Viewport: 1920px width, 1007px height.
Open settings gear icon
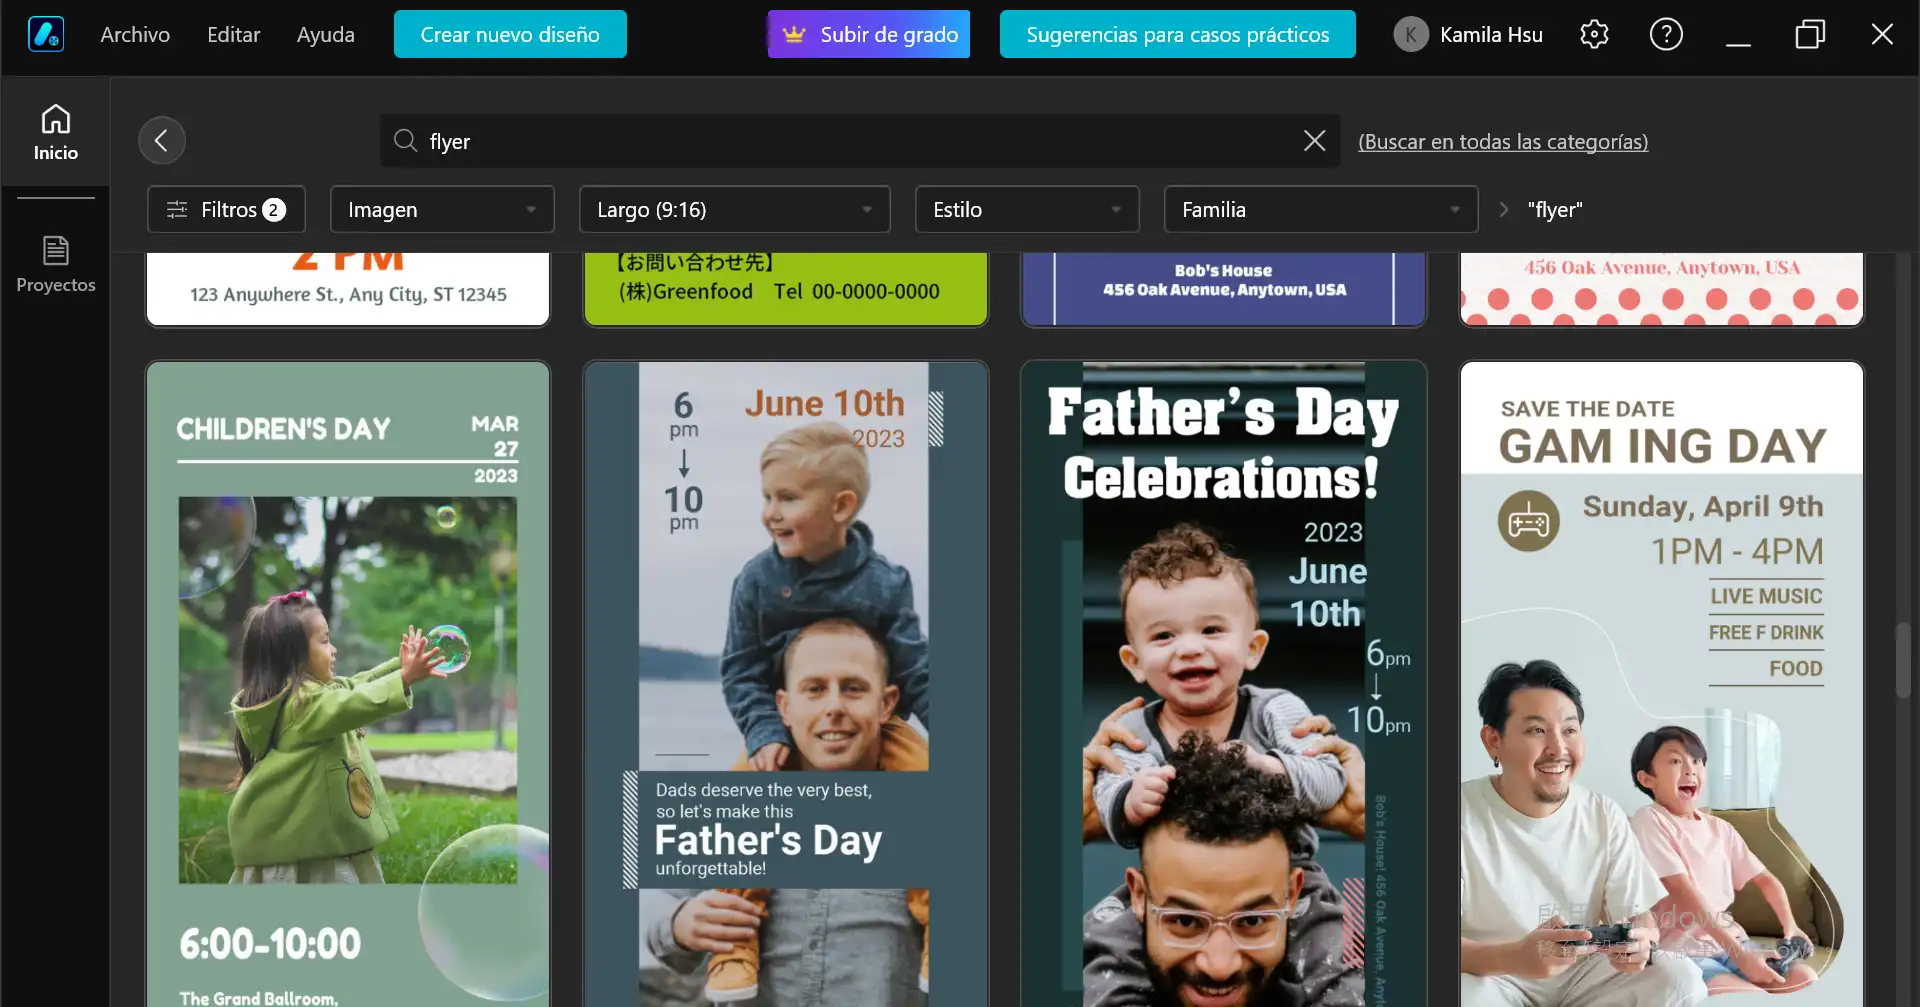click(1594, 34)
